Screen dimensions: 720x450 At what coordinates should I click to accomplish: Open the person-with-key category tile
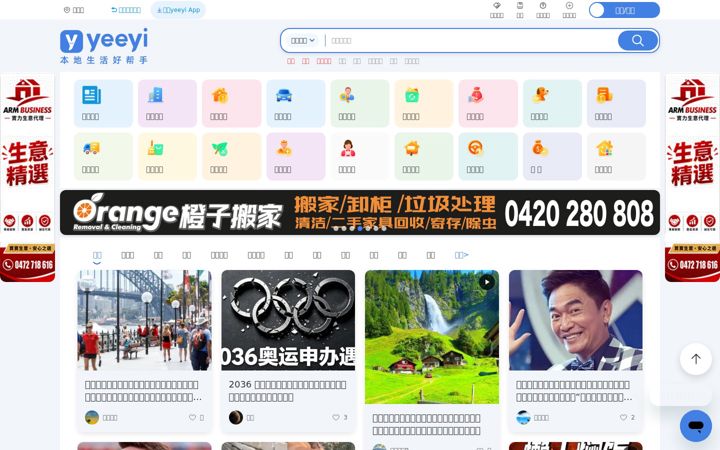click(x=360, y=103)
